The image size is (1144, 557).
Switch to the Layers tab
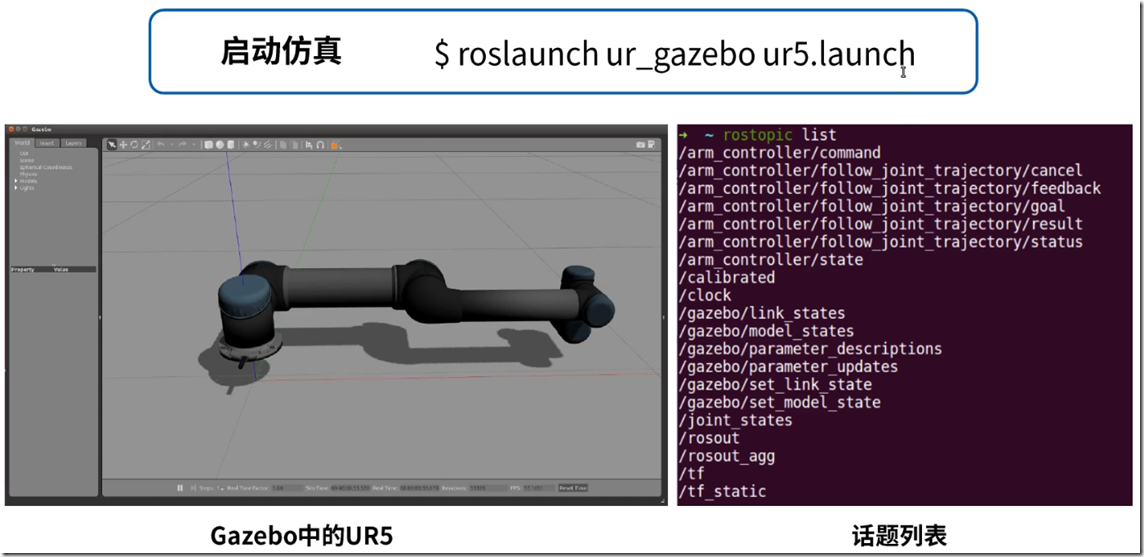pyautogui.click(x=73, y=143)
